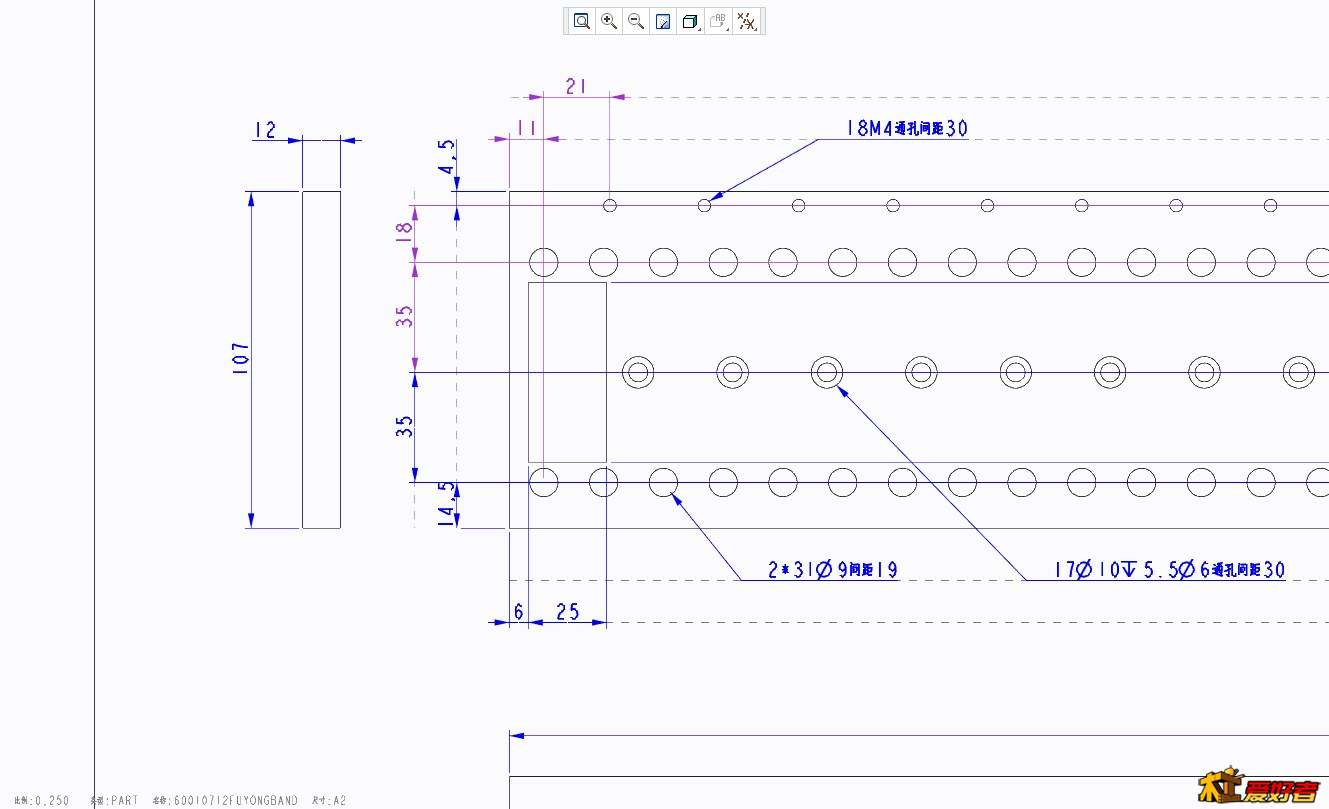Click the PART type label in footer
This screenshot has width=1329, height=809.
coord(125,801)
